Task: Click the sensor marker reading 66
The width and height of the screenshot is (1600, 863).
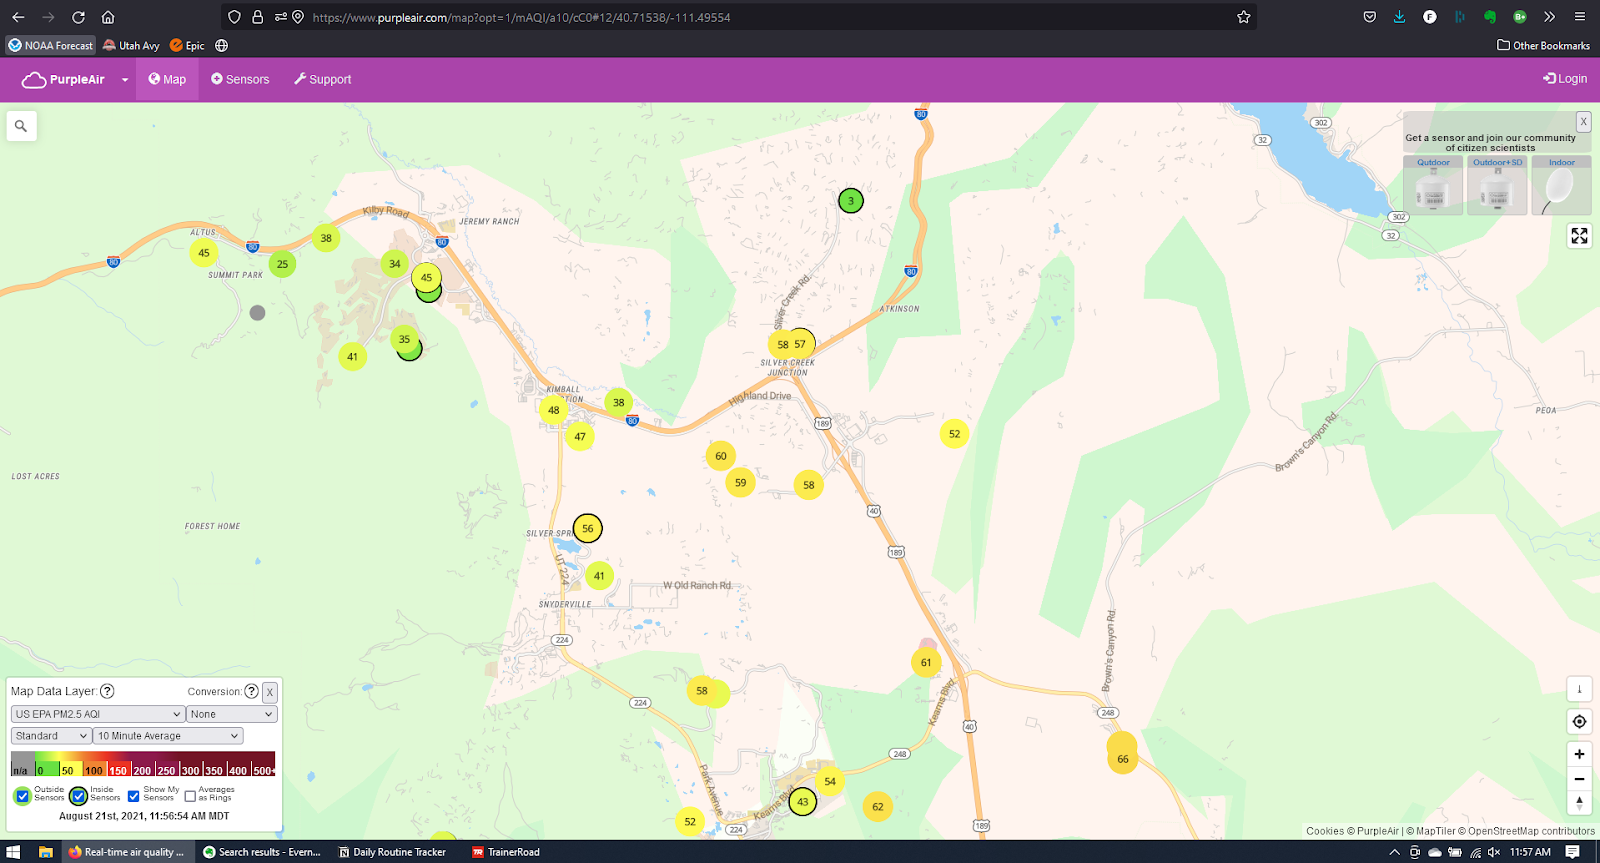Action: click(1123, 759)
